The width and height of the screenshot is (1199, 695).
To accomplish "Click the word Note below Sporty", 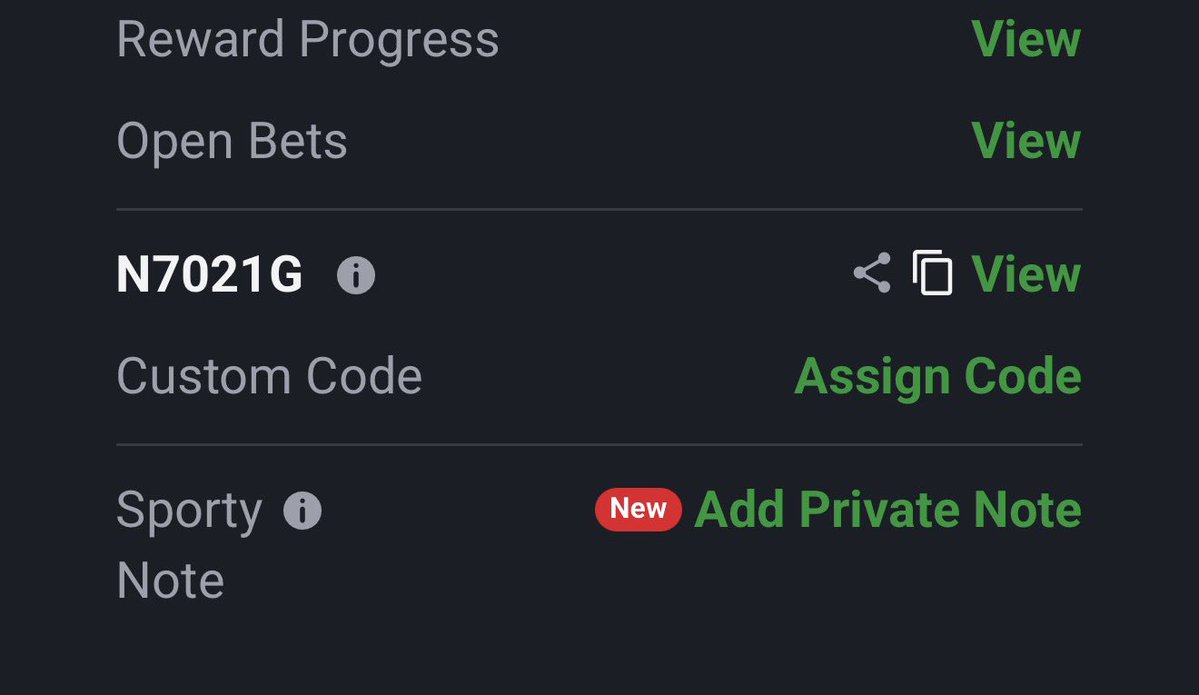I will click(171, 581).
